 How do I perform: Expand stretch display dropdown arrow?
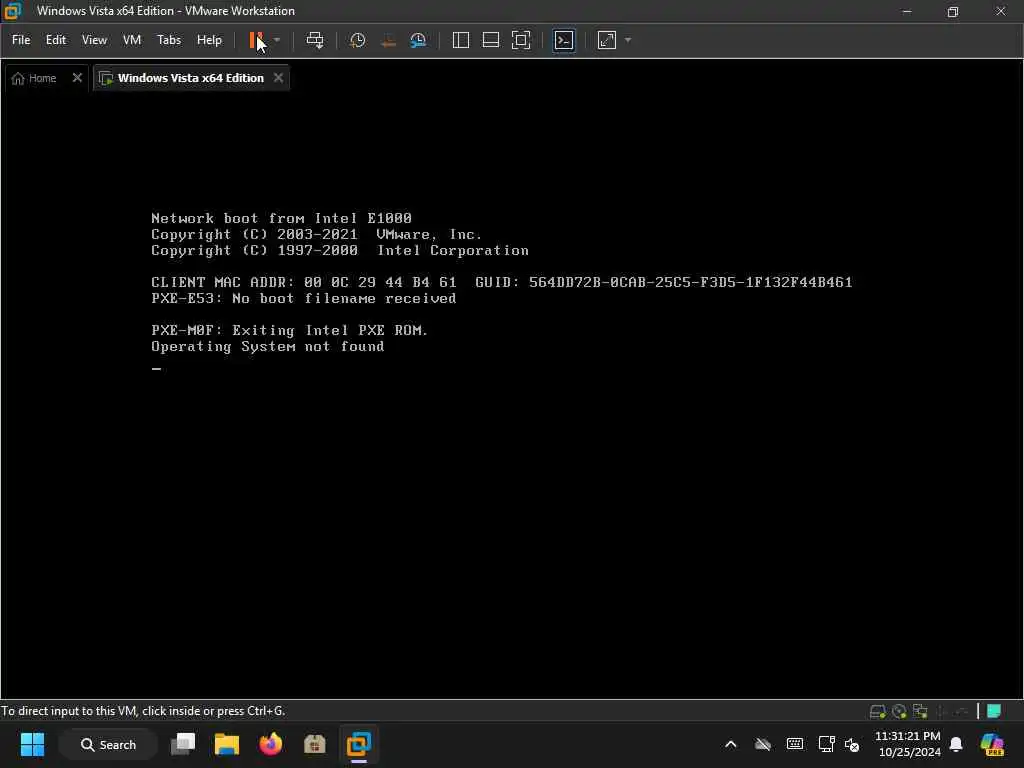coord(628,40)
